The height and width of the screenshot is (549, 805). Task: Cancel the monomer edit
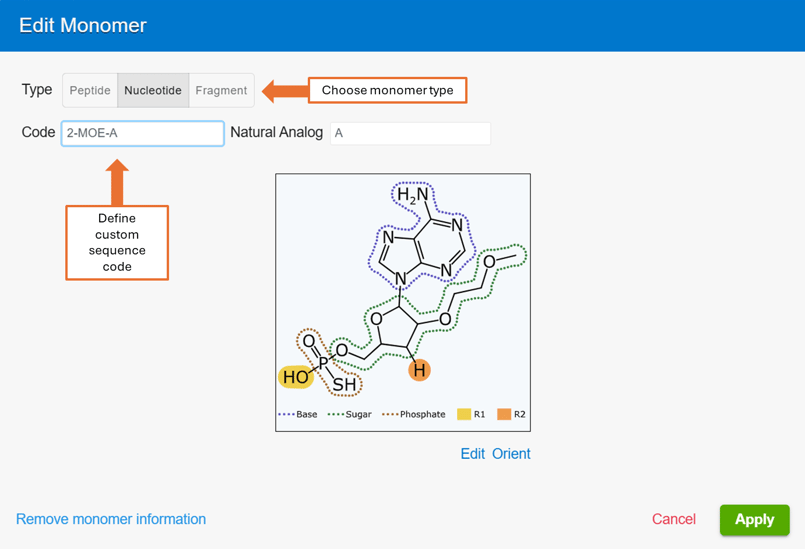[673, 519]
